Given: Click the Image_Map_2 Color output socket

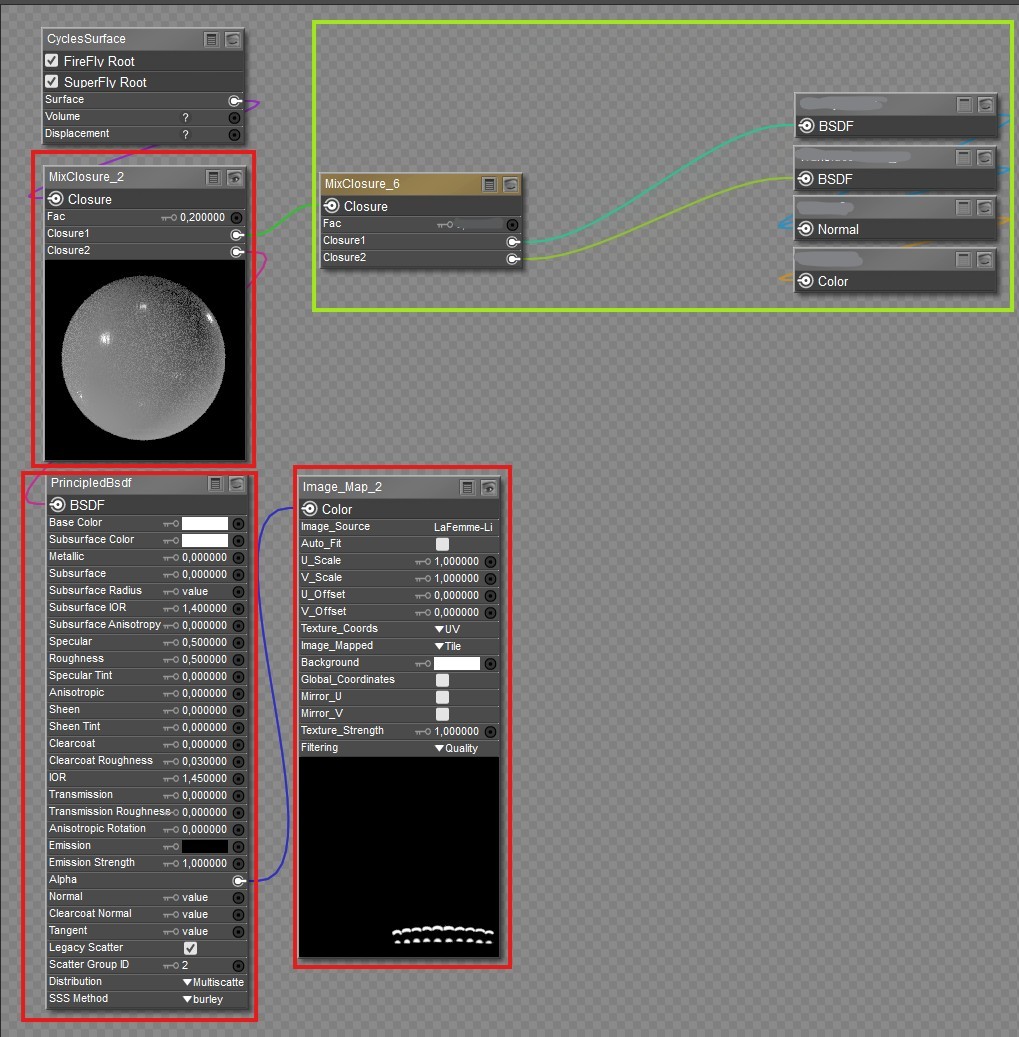Looking at the screenshot, I should 309,509.
